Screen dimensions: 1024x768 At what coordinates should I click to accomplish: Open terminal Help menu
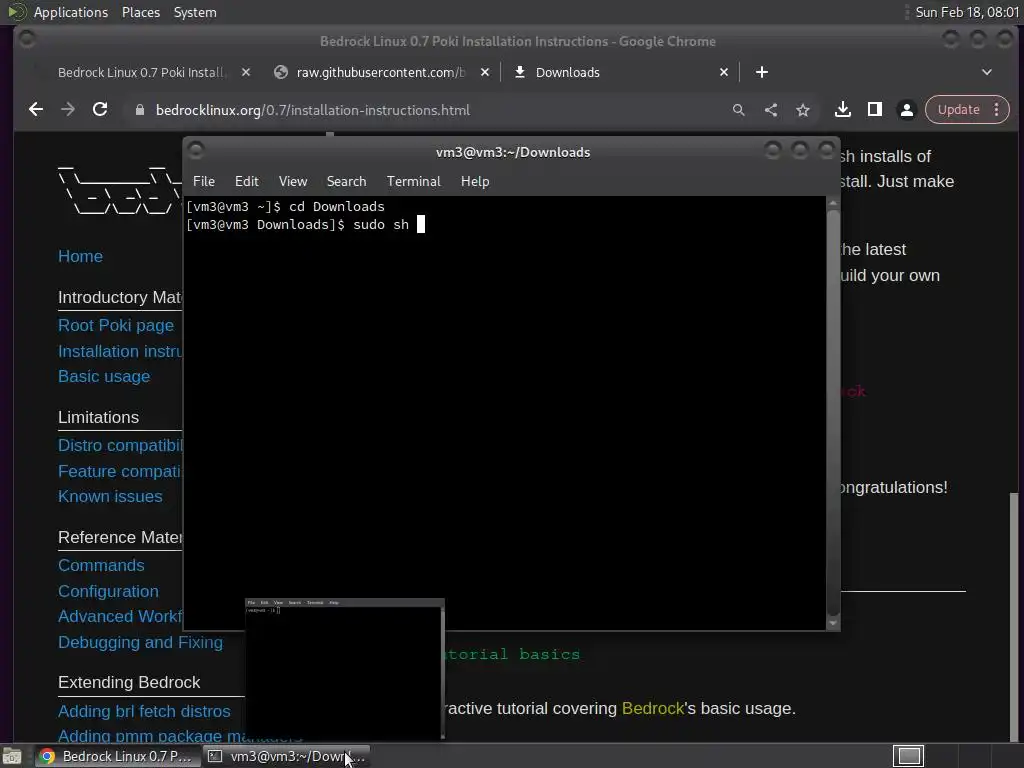coord(475,182)
